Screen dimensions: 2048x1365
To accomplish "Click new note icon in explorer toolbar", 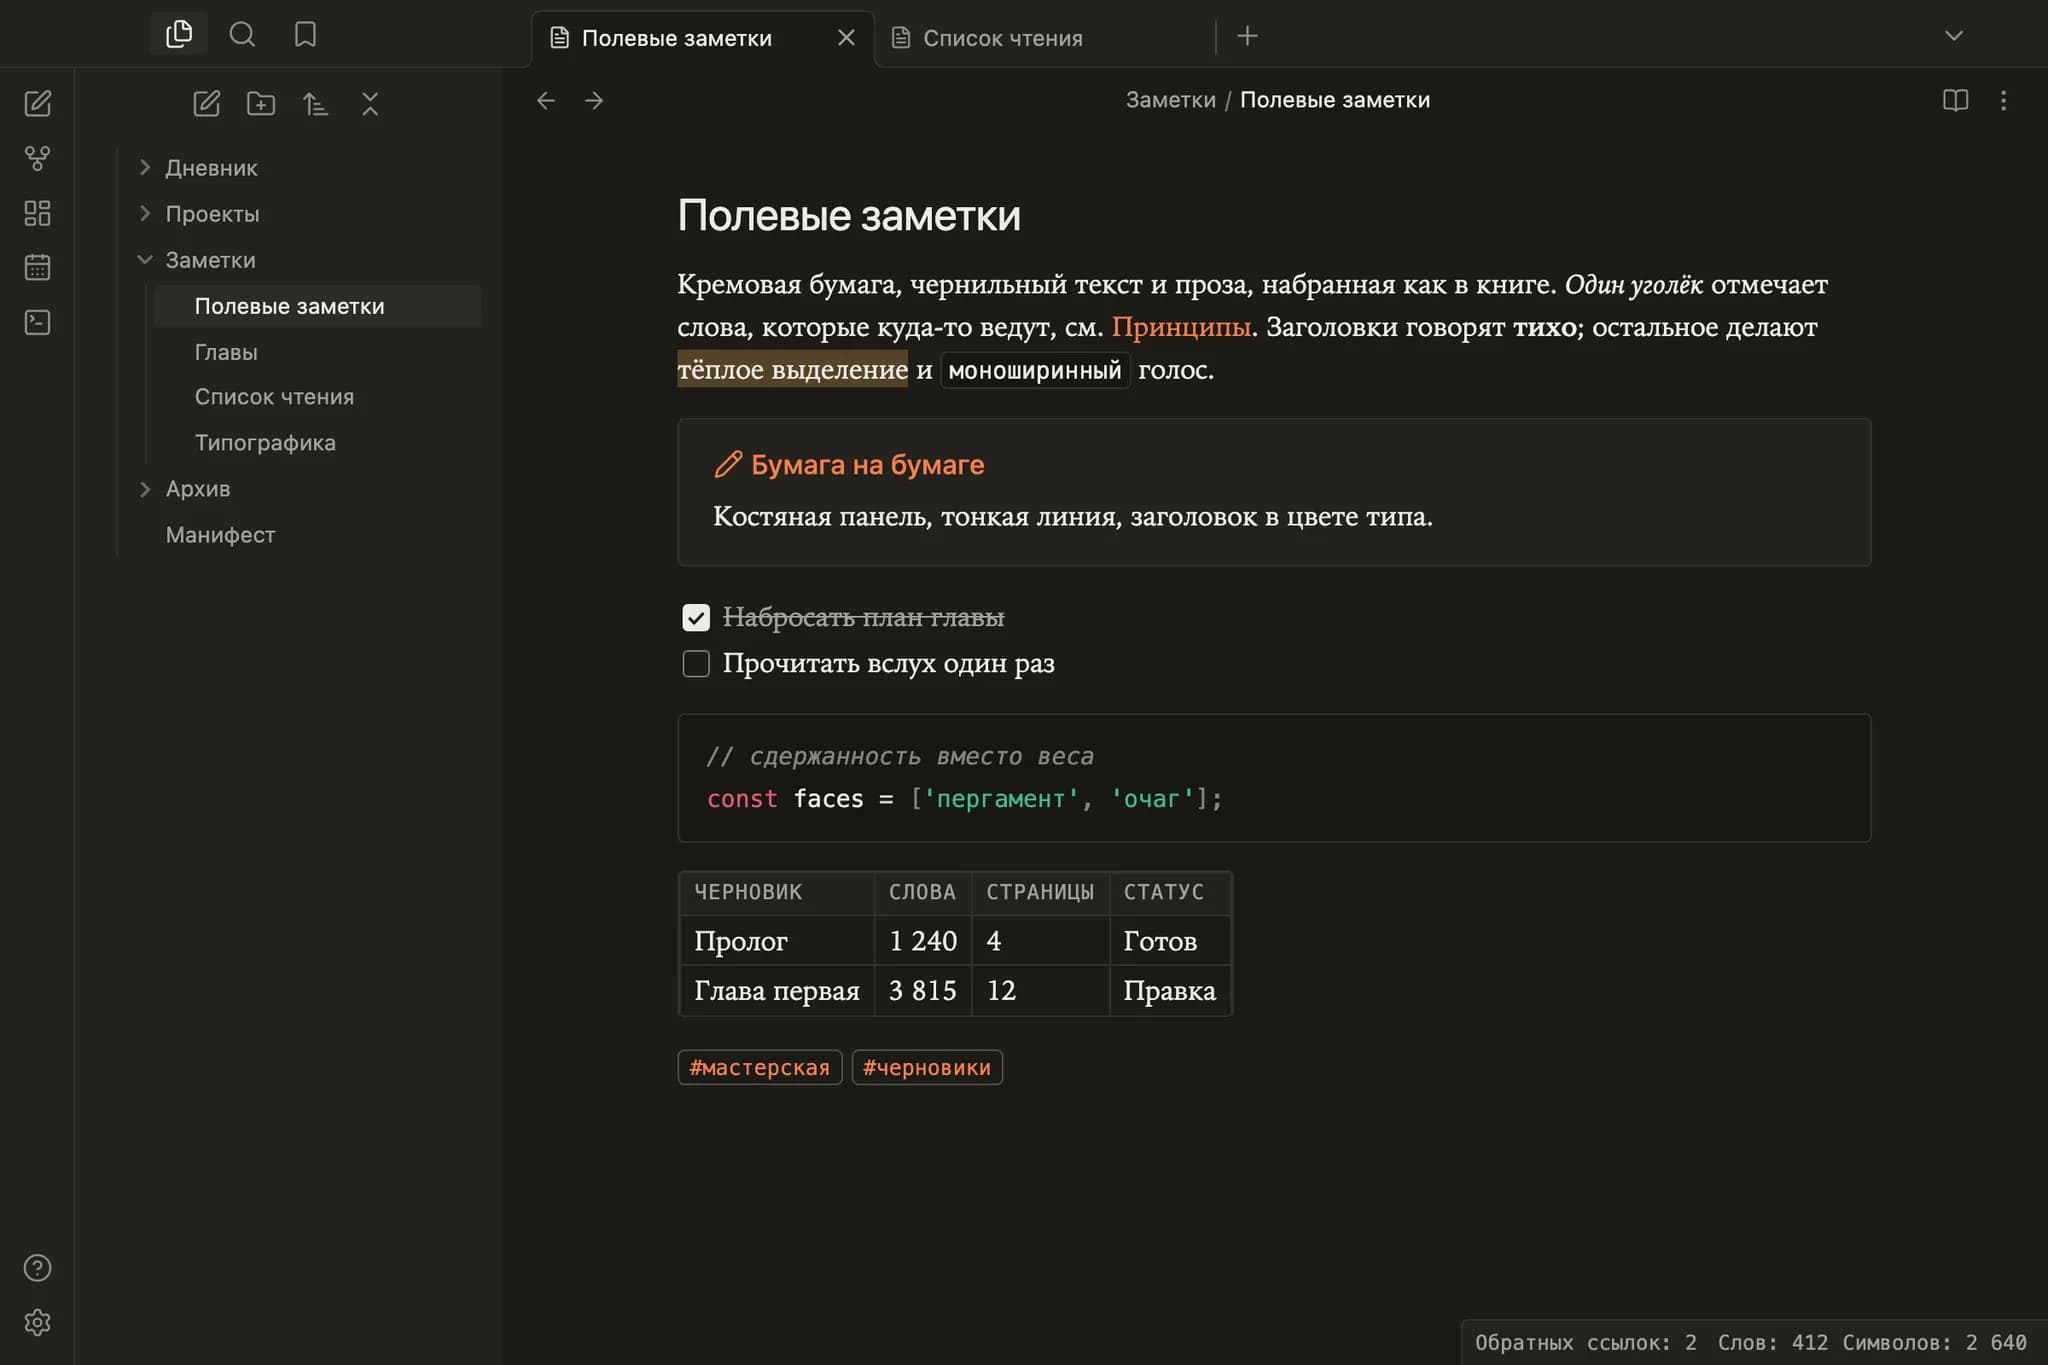I will coord(206,103).
